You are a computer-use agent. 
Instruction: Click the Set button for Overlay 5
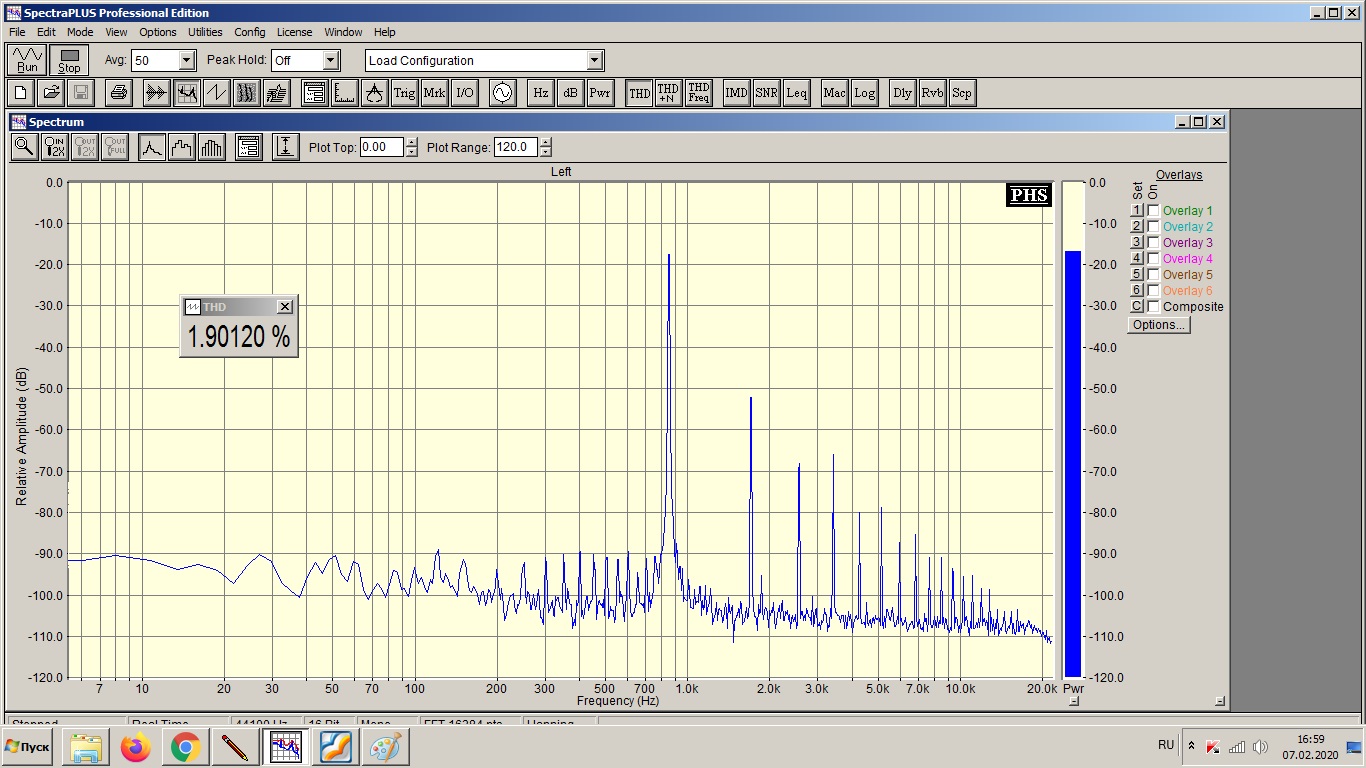coord(1137,275)
